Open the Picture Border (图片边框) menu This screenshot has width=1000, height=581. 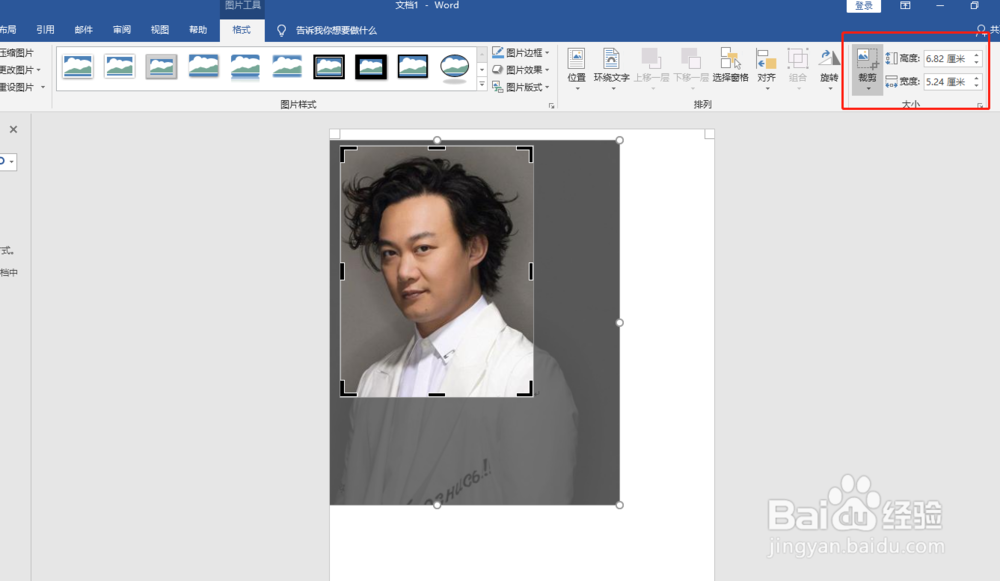(x=520, y=52)
